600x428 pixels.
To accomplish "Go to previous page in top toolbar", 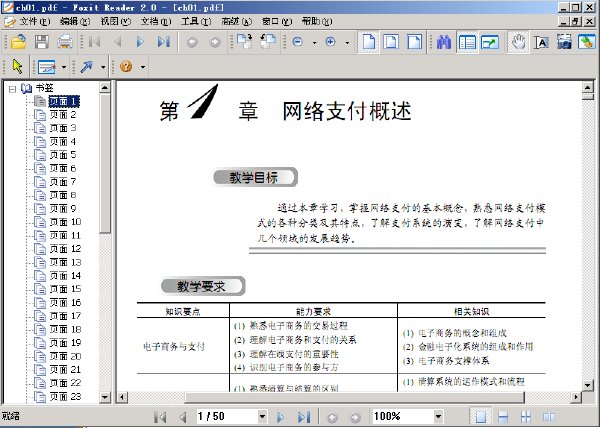I will (117, 42).
